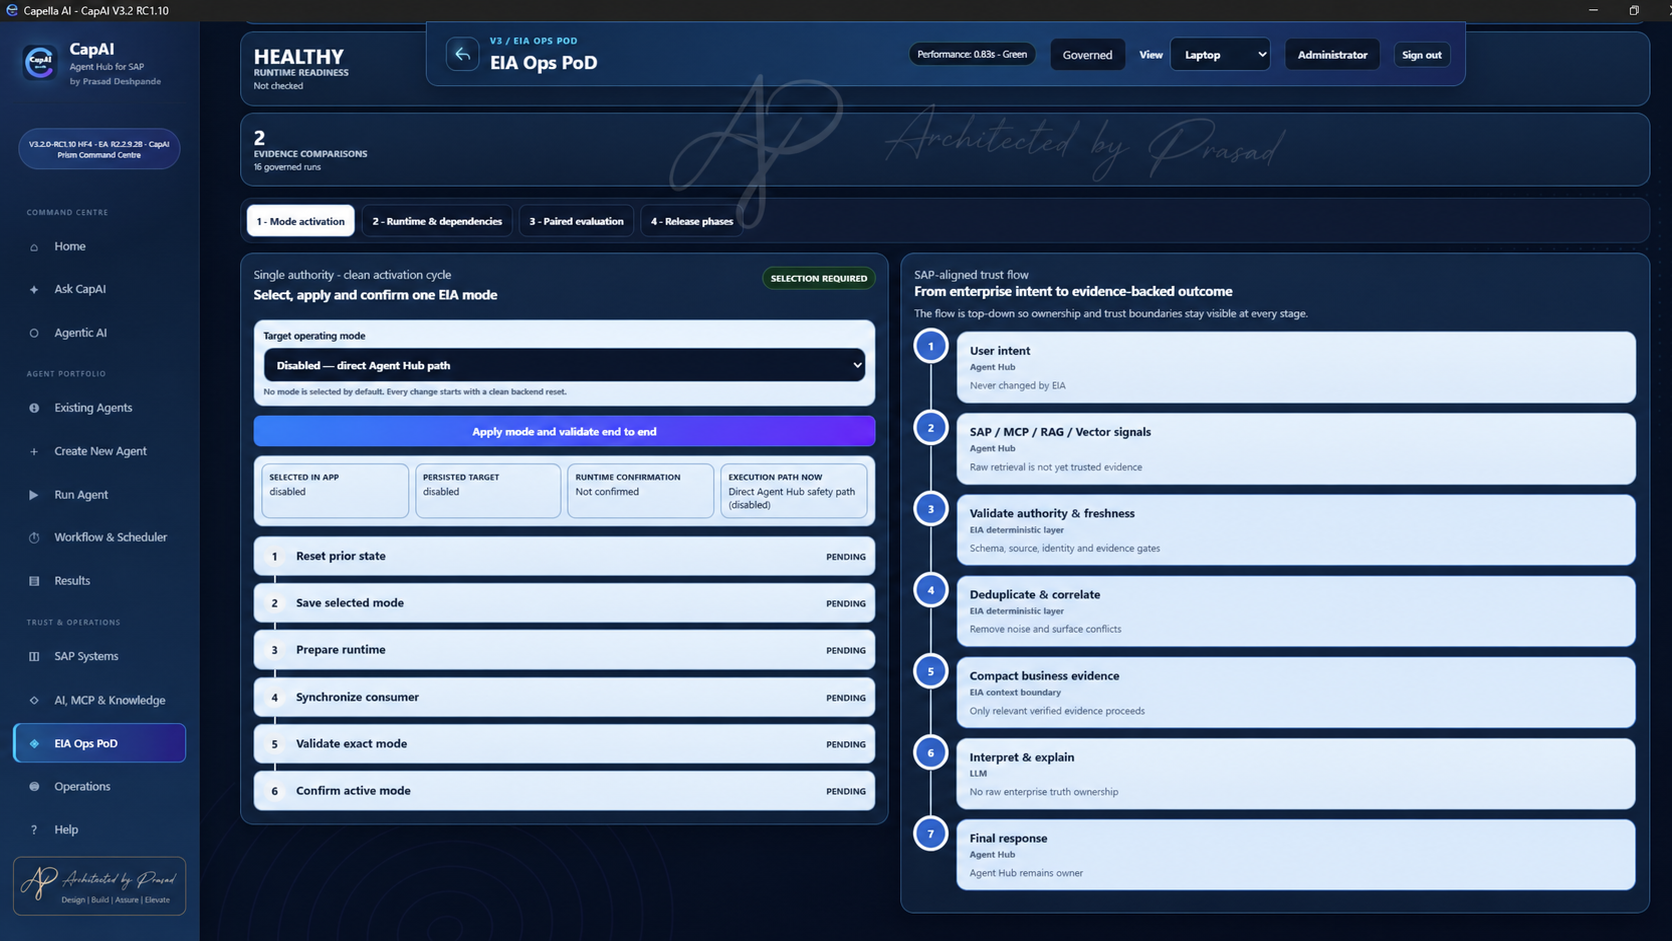The width and height of the screenshot is (1672, 941).
Task: Click the Ask CapAI sparkle icon
Action: [34, 290]
